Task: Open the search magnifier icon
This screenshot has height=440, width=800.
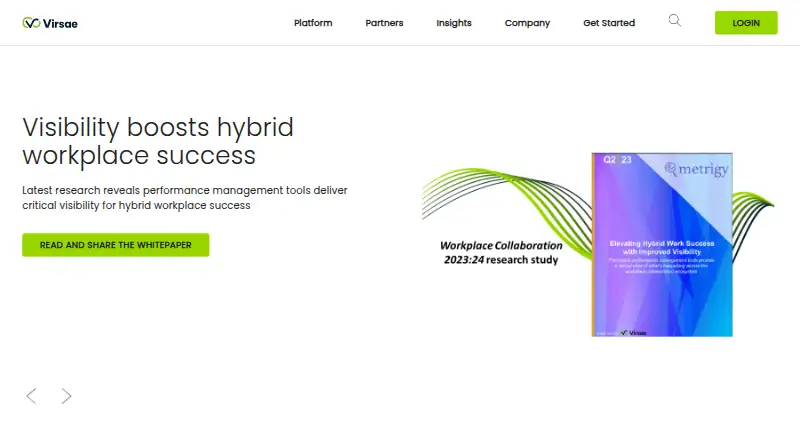Action: click(674, 21)
